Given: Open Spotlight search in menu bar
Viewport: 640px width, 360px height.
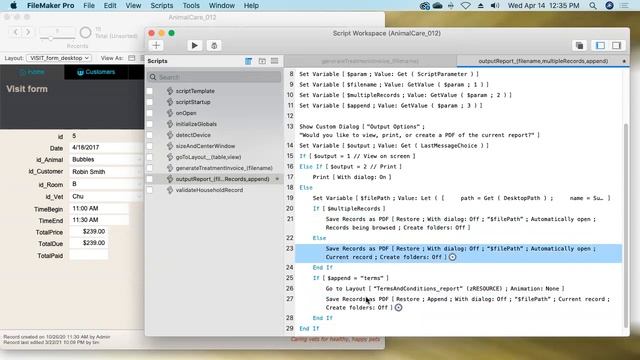Looking at the screenshot, I should tap(593, 6).
